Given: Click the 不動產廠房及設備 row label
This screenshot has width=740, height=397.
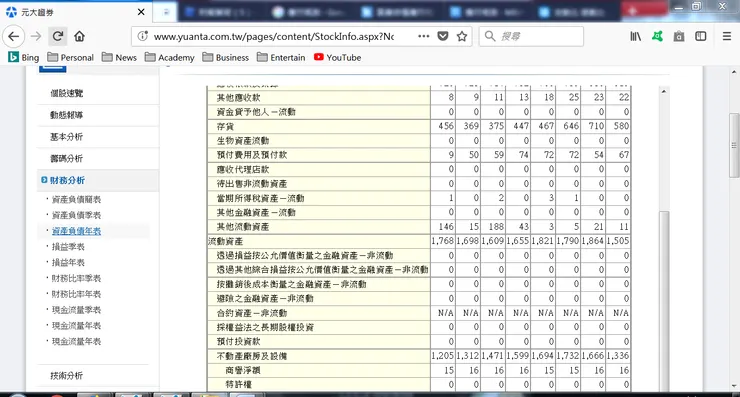Looking at the screenshot, I should coord(252,356).
